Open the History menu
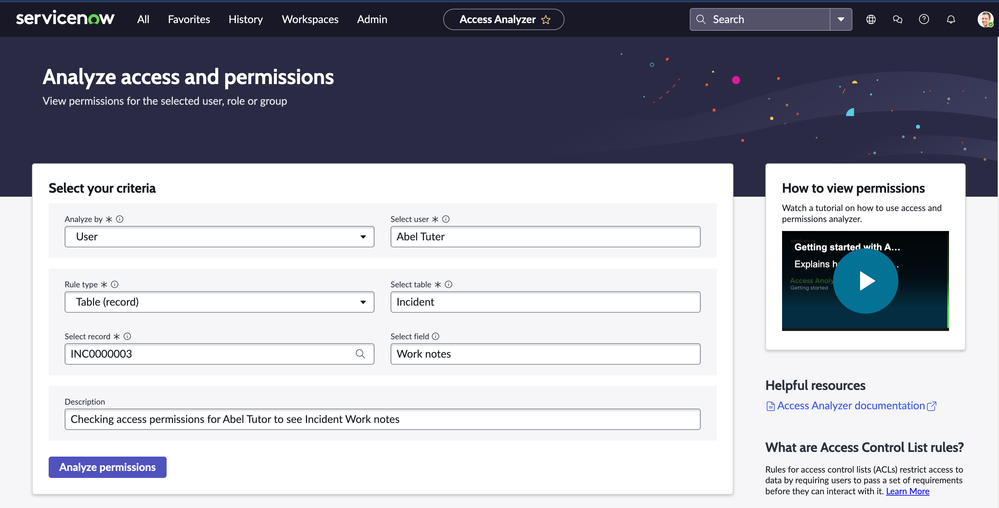 coord(245,19)
